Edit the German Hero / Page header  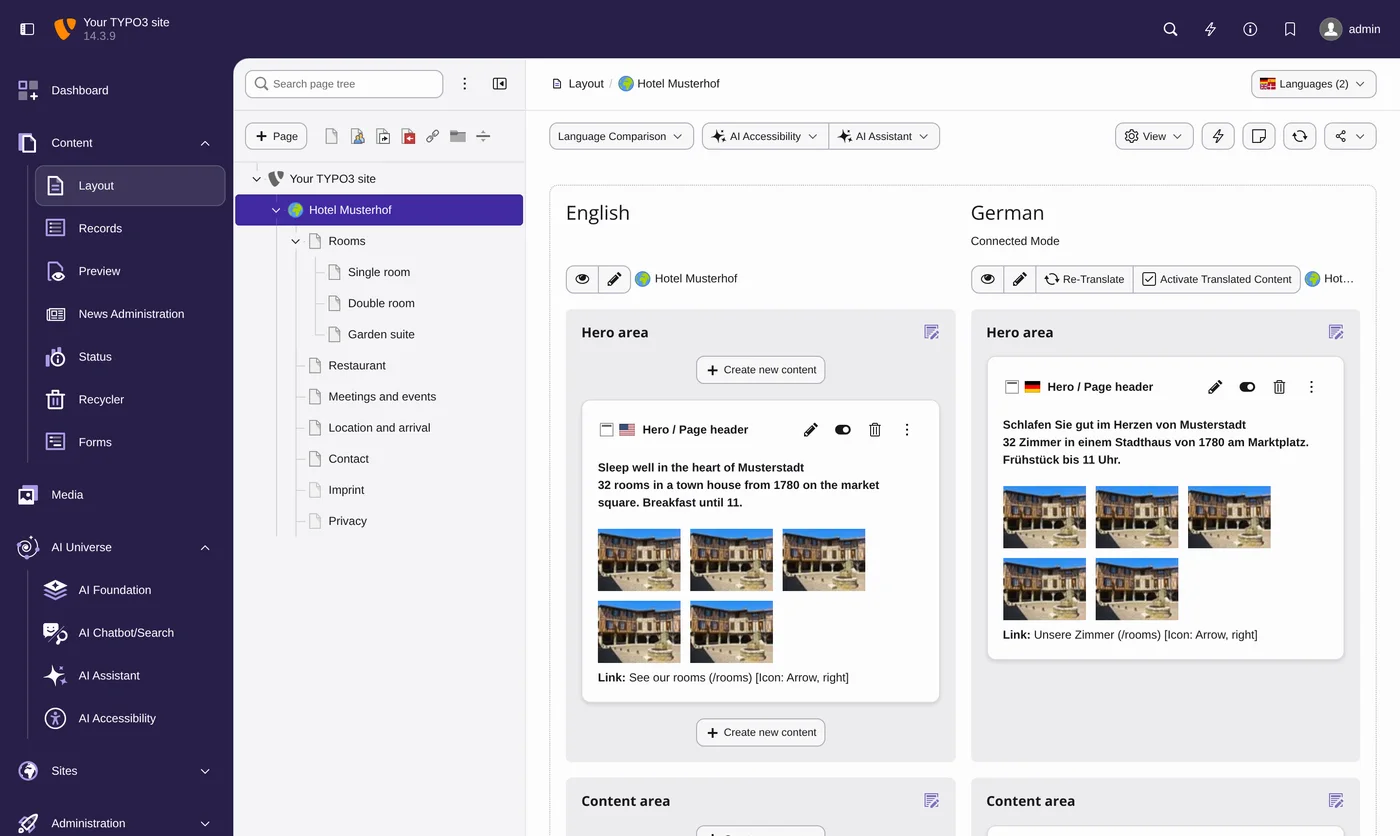pyautogui.click(x=1215, y=387)
